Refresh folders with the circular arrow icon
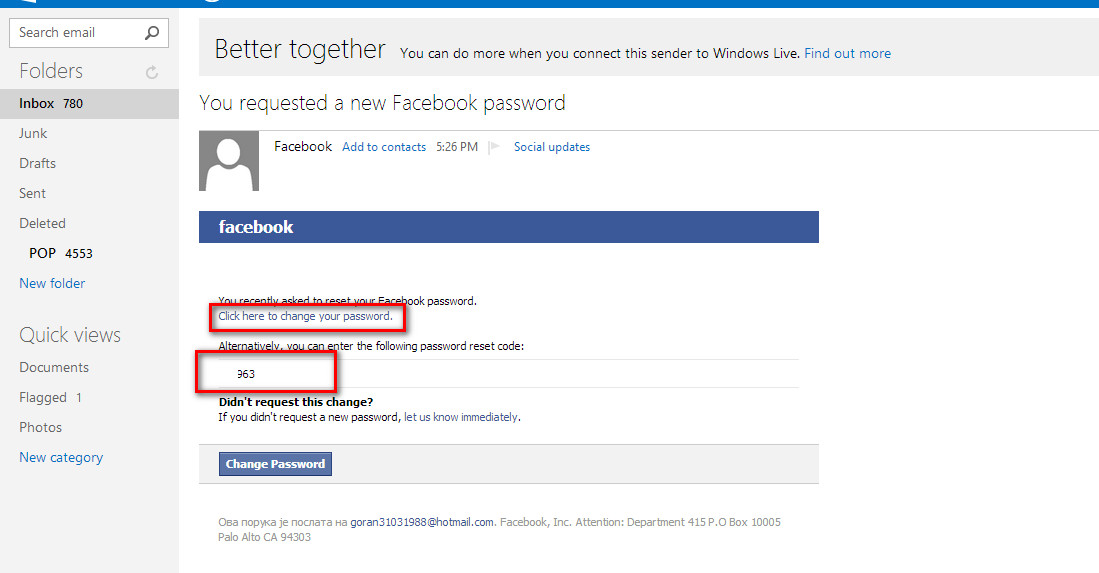The height and width of the screenshot is (573, 1099). point(152,72)
